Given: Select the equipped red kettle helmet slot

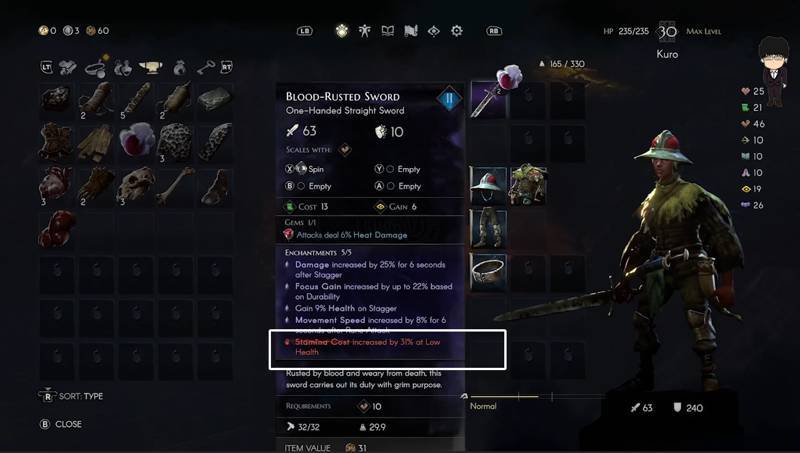Looking at the screenshot, I should [x=488, y=186].
